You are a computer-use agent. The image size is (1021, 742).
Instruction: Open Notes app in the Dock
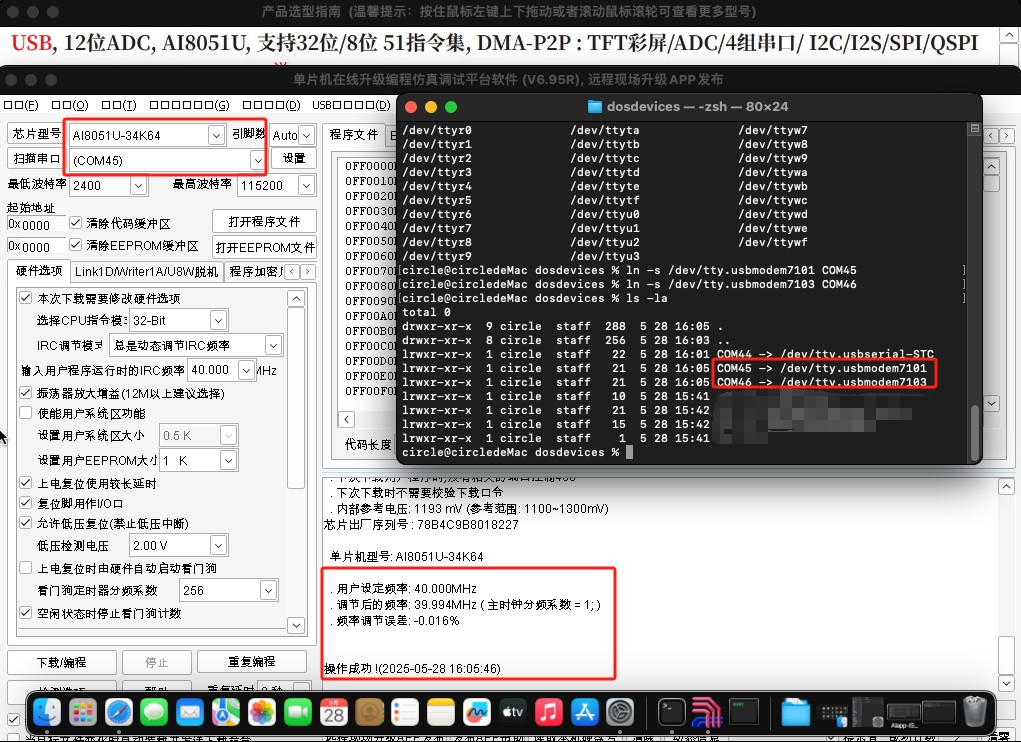pos(441,712)
